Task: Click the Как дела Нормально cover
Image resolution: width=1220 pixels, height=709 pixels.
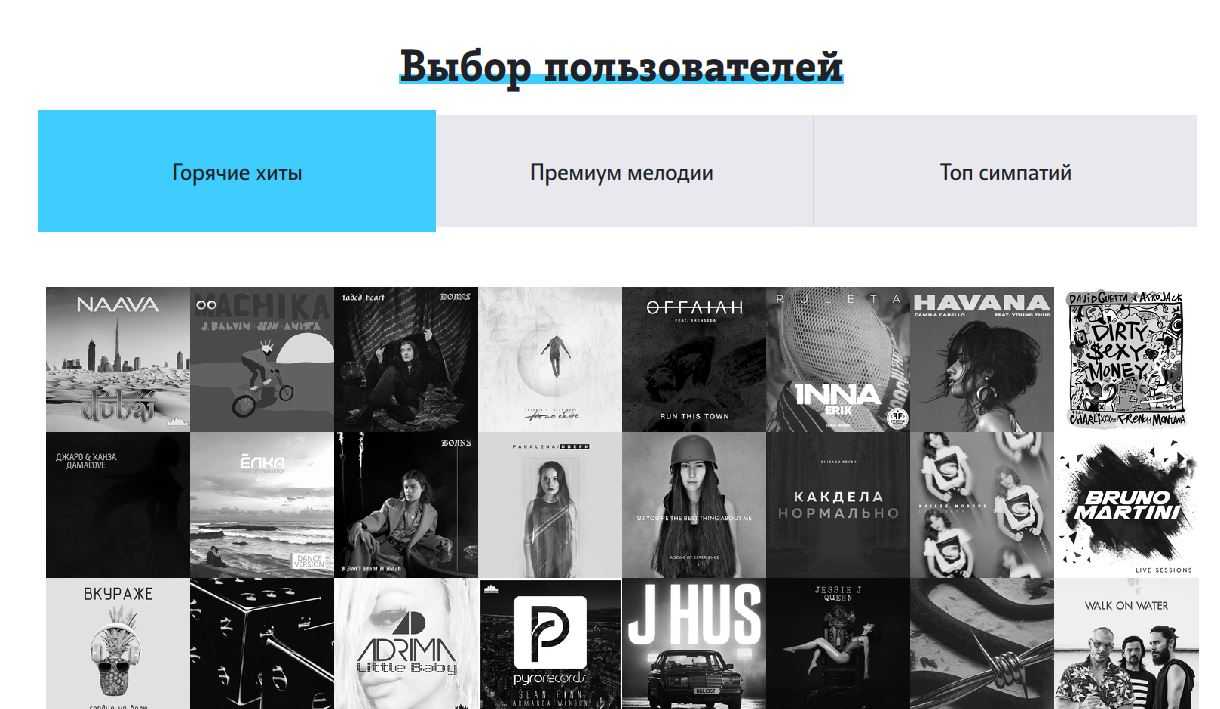Action: click(838, 505)
